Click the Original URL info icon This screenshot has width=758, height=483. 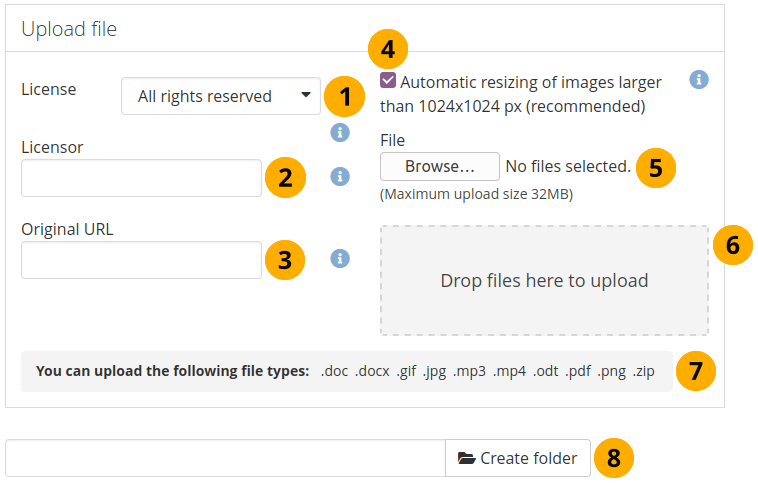click(x=339, y=258)
